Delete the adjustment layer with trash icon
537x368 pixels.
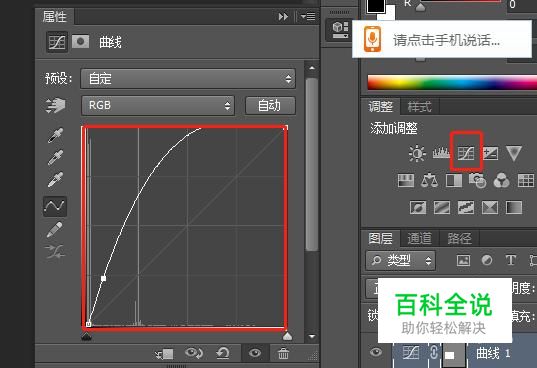(x=283, y=353)
